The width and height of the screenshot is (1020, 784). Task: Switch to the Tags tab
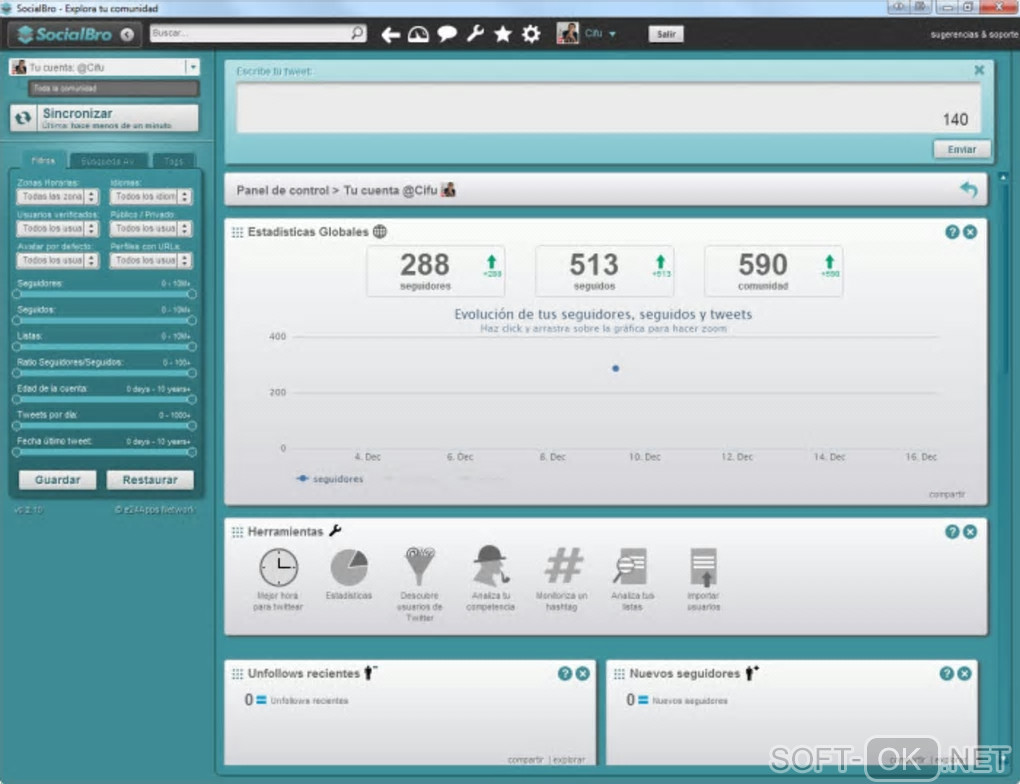(x=173, y=161)
